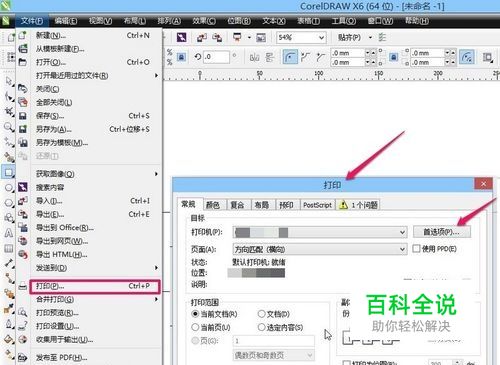Click the rotation angle input field
This screenshot has height=365, width=500.
[217, 57]
